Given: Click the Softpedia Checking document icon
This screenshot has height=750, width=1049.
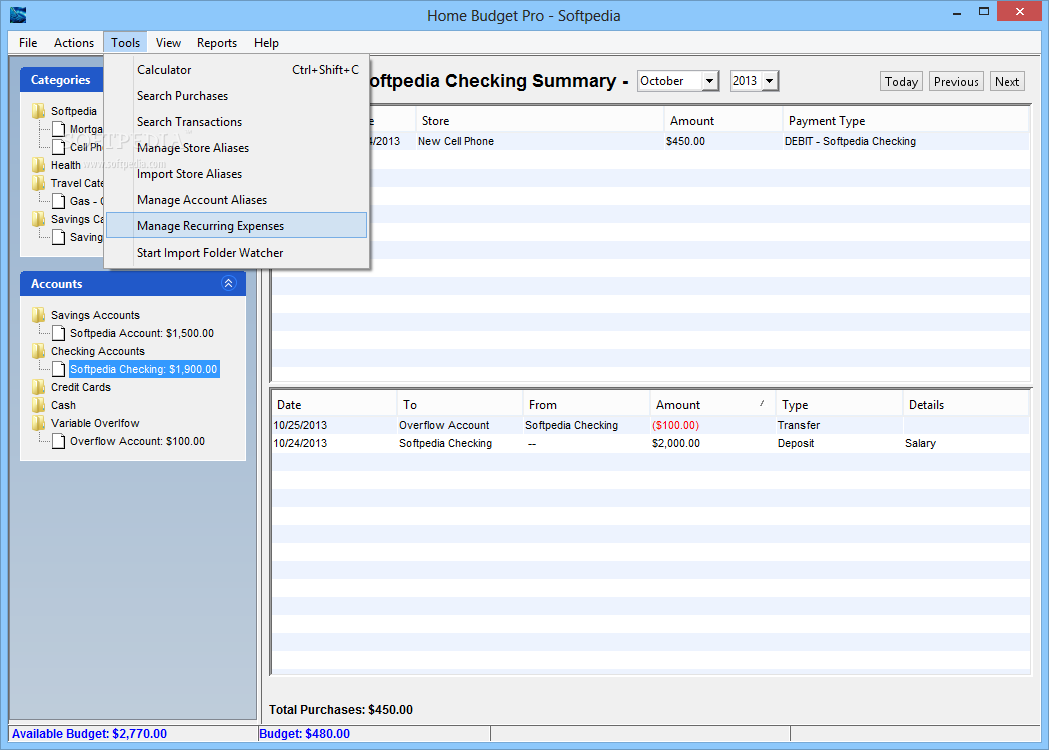Looking at the screenshot, I should (x=59, y=369).
